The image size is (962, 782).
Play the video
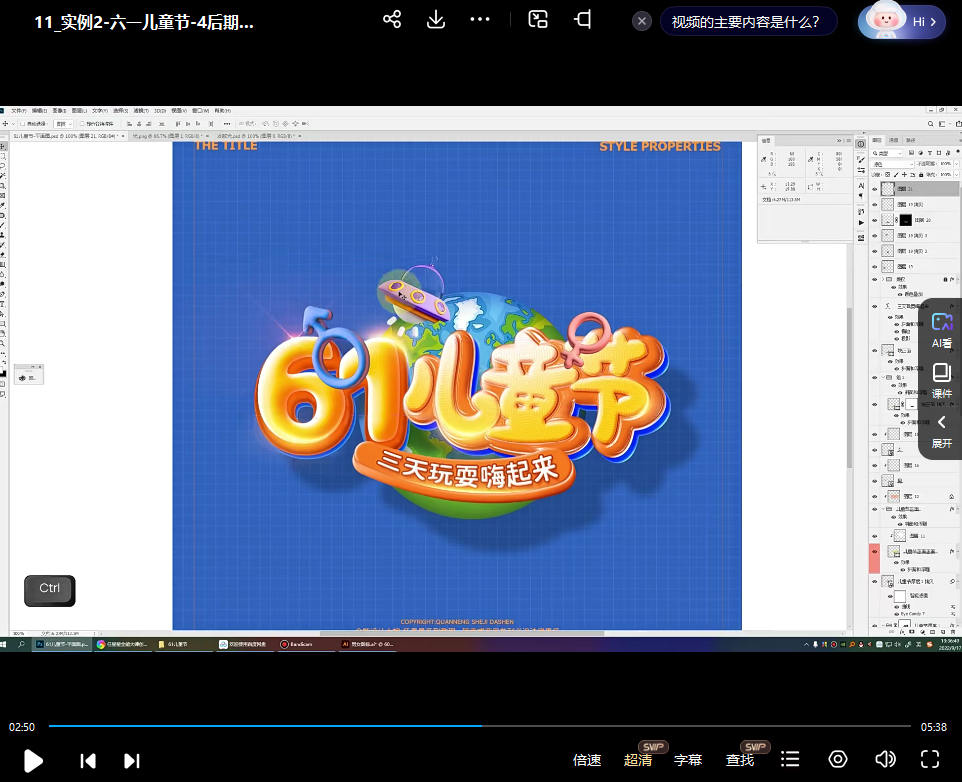tap(33, 760)
